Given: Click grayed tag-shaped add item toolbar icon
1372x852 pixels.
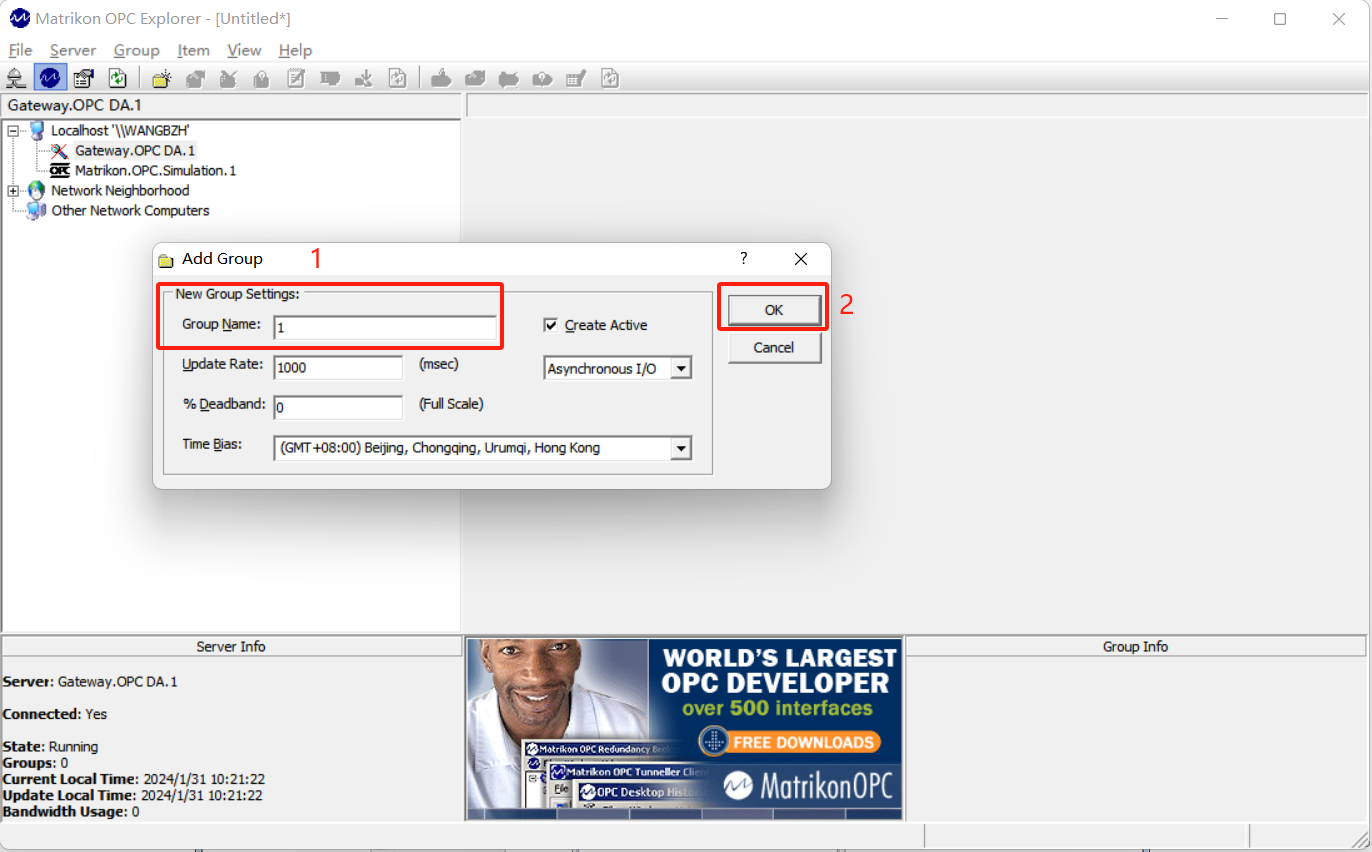Looking at the screenshot, I should point(441,78).
